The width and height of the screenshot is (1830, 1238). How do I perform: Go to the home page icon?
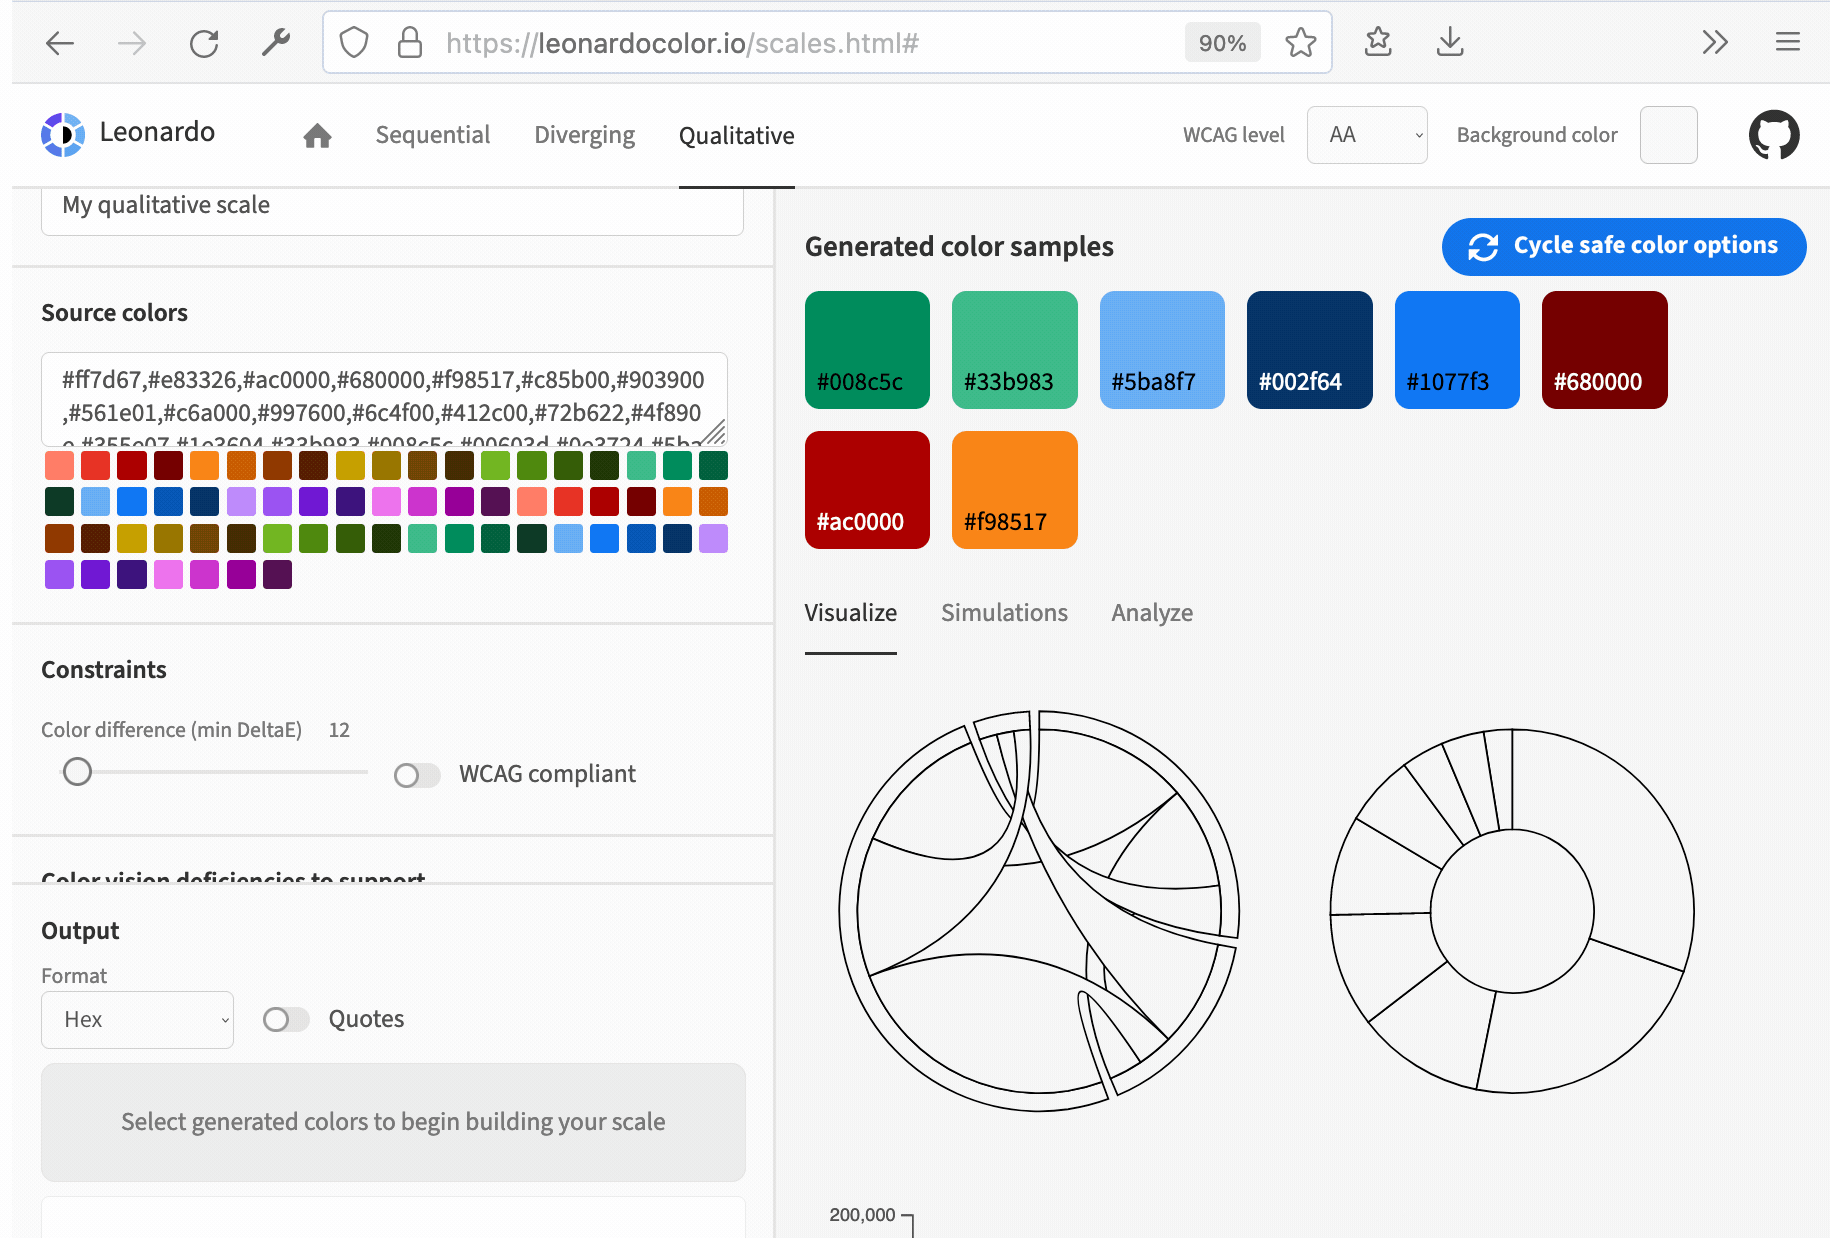(x=317, y=136)
